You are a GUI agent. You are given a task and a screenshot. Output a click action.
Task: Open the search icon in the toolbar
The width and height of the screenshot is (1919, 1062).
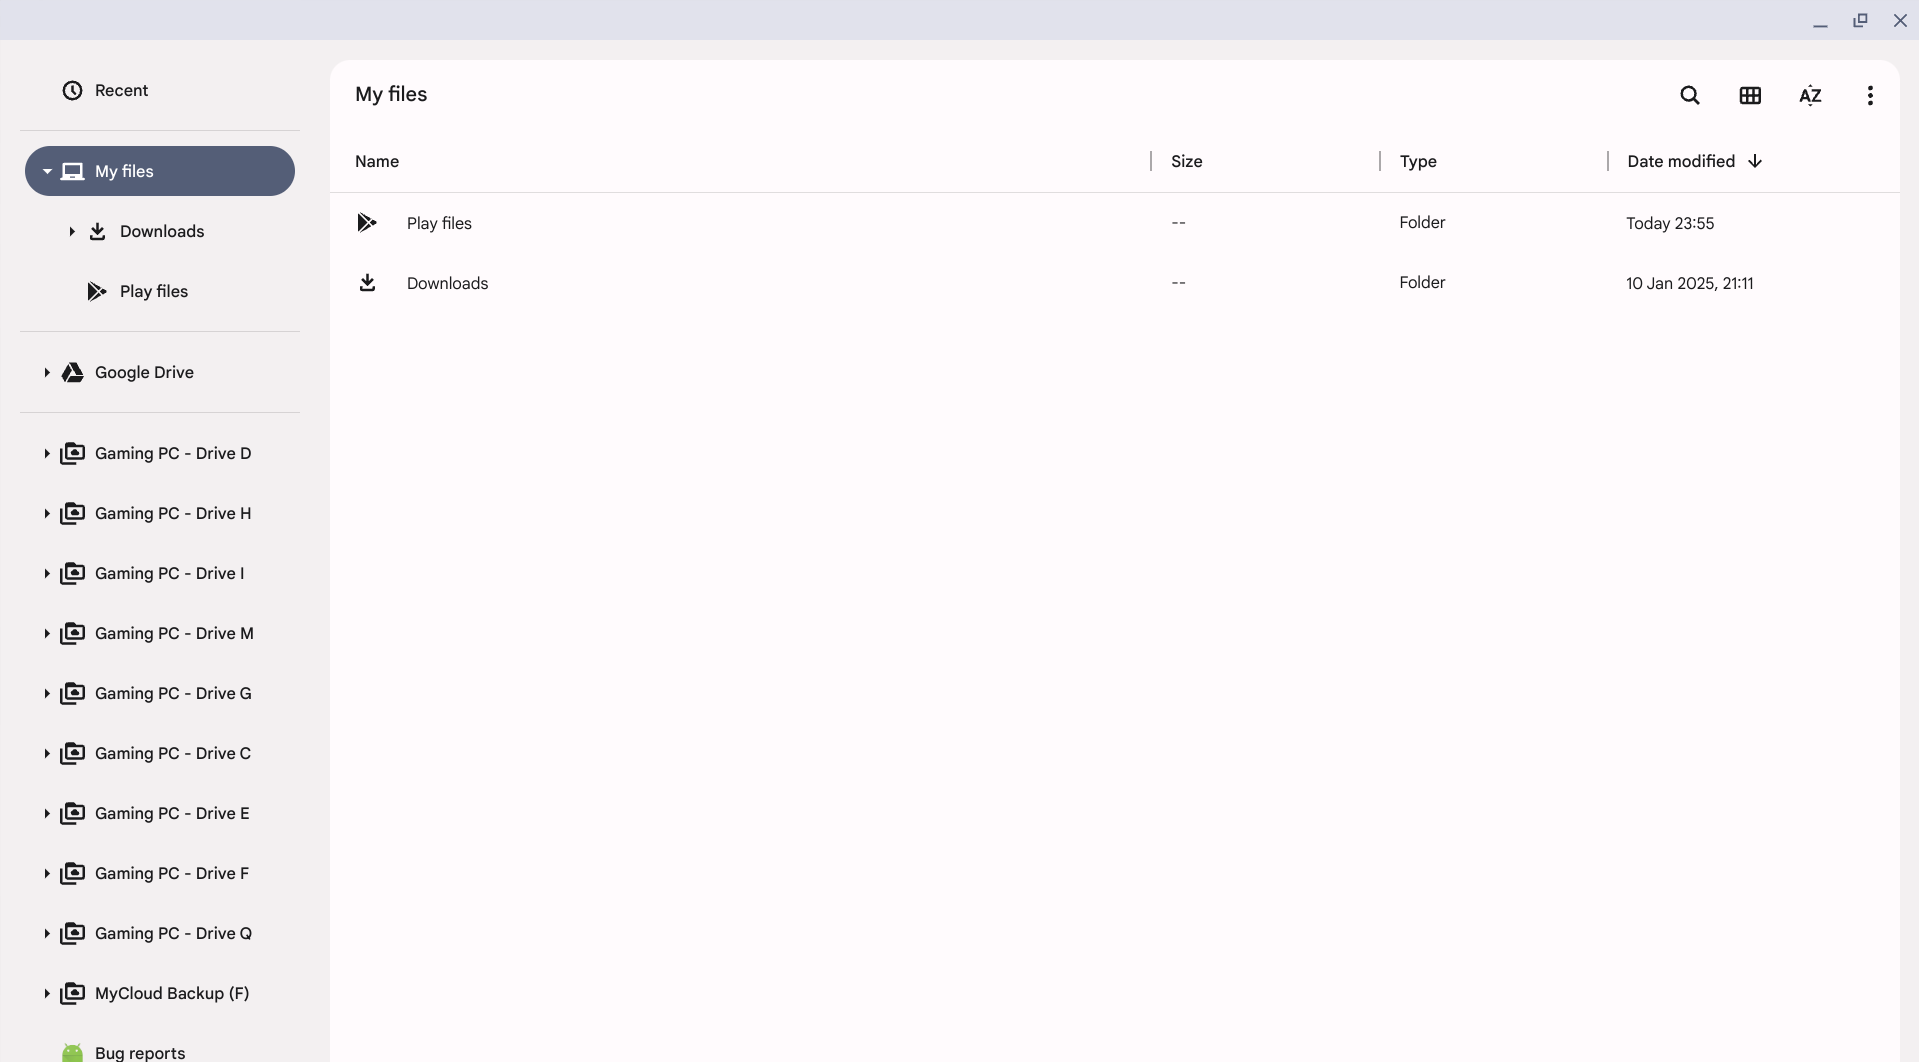pyautogui.click(x=1689, y=95)
